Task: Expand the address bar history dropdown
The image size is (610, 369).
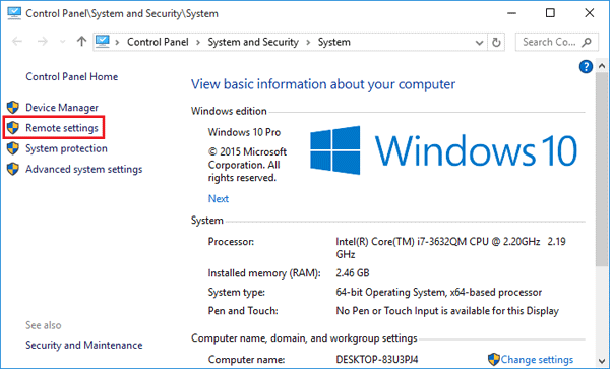Action: (x=479, y=43)
